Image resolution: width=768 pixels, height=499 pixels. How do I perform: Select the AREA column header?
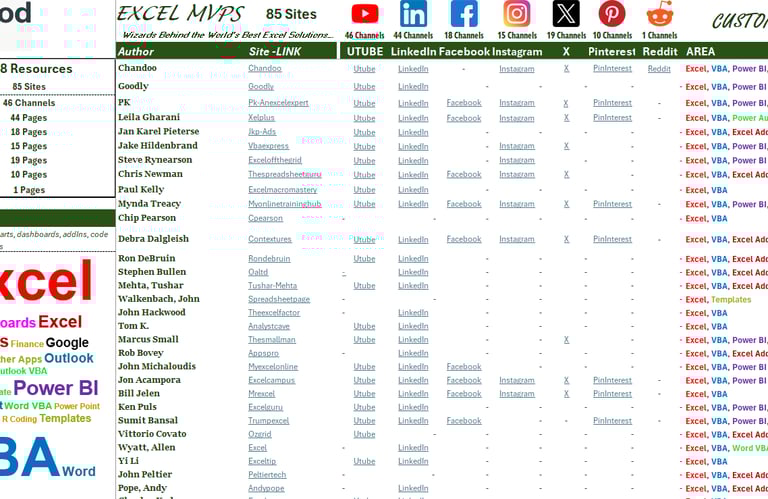click(x=700, y=51)
